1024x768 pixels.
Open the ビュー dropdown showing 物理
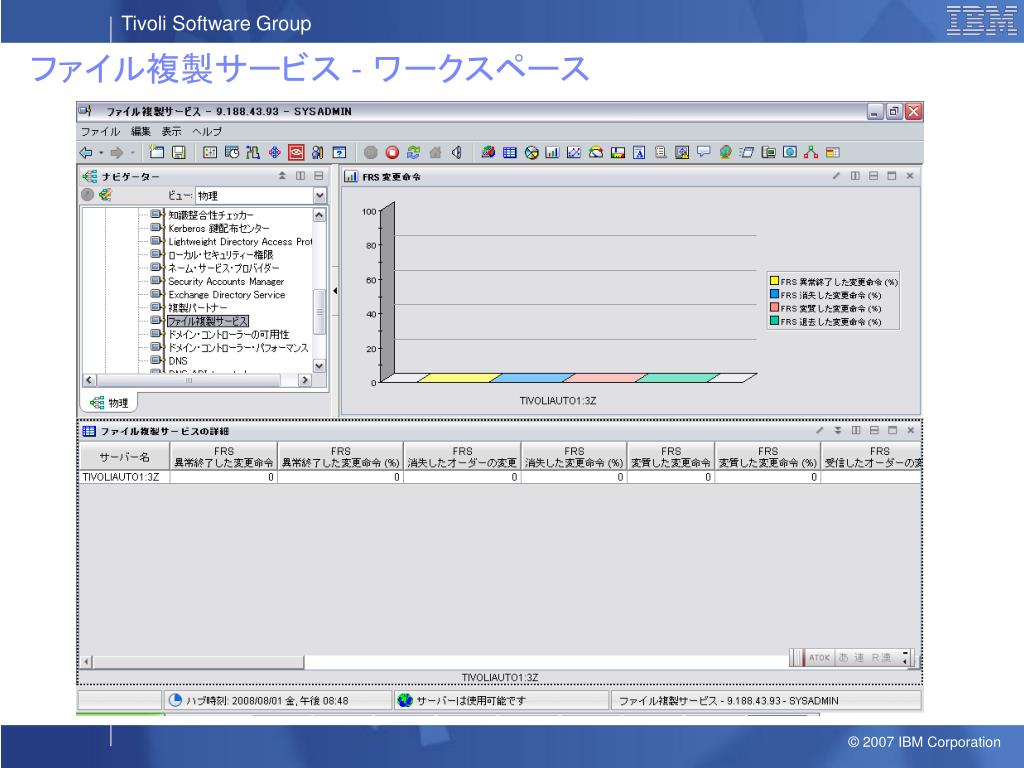click(319, 195)
